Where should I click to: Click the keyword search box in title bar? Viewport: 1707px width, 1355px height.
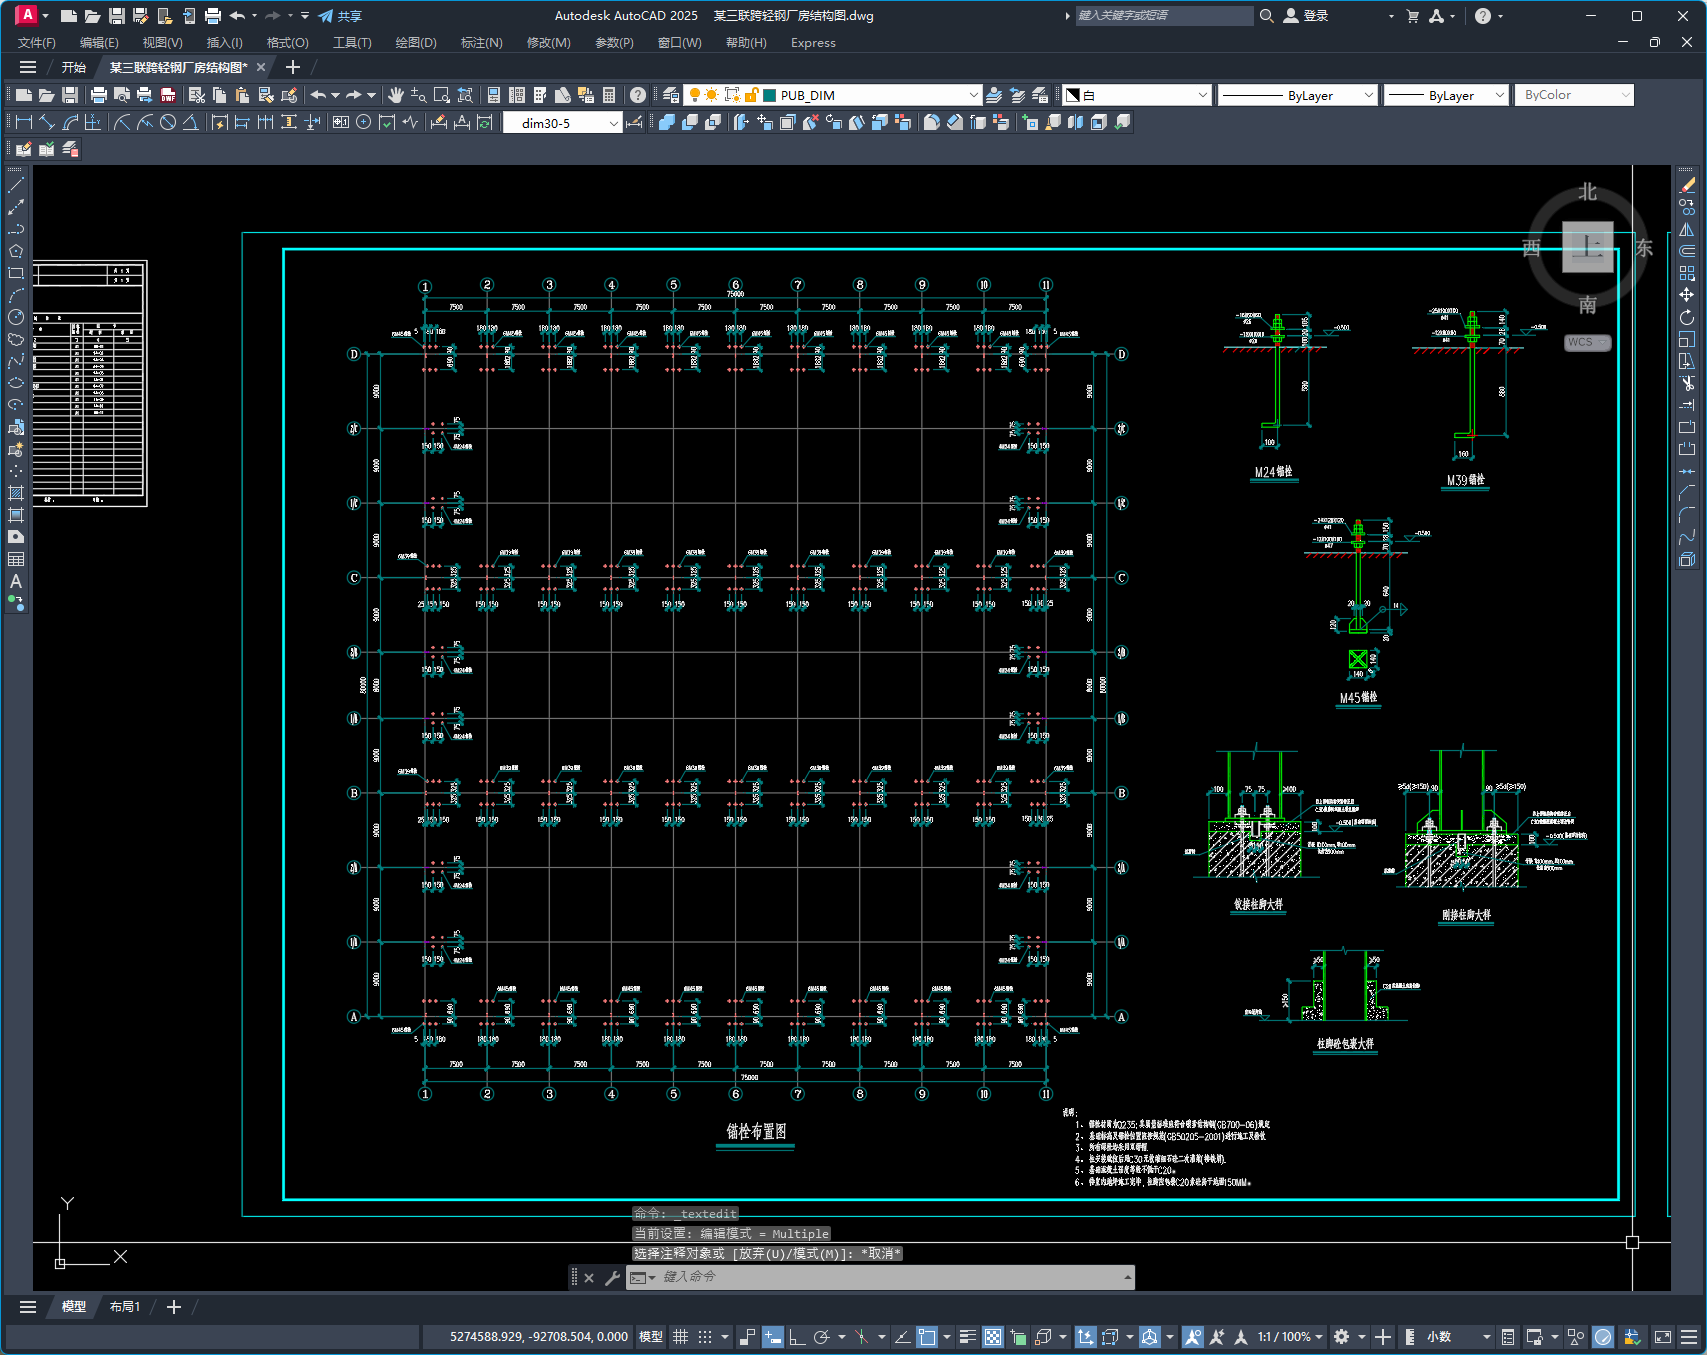[x=1164, y=16]
